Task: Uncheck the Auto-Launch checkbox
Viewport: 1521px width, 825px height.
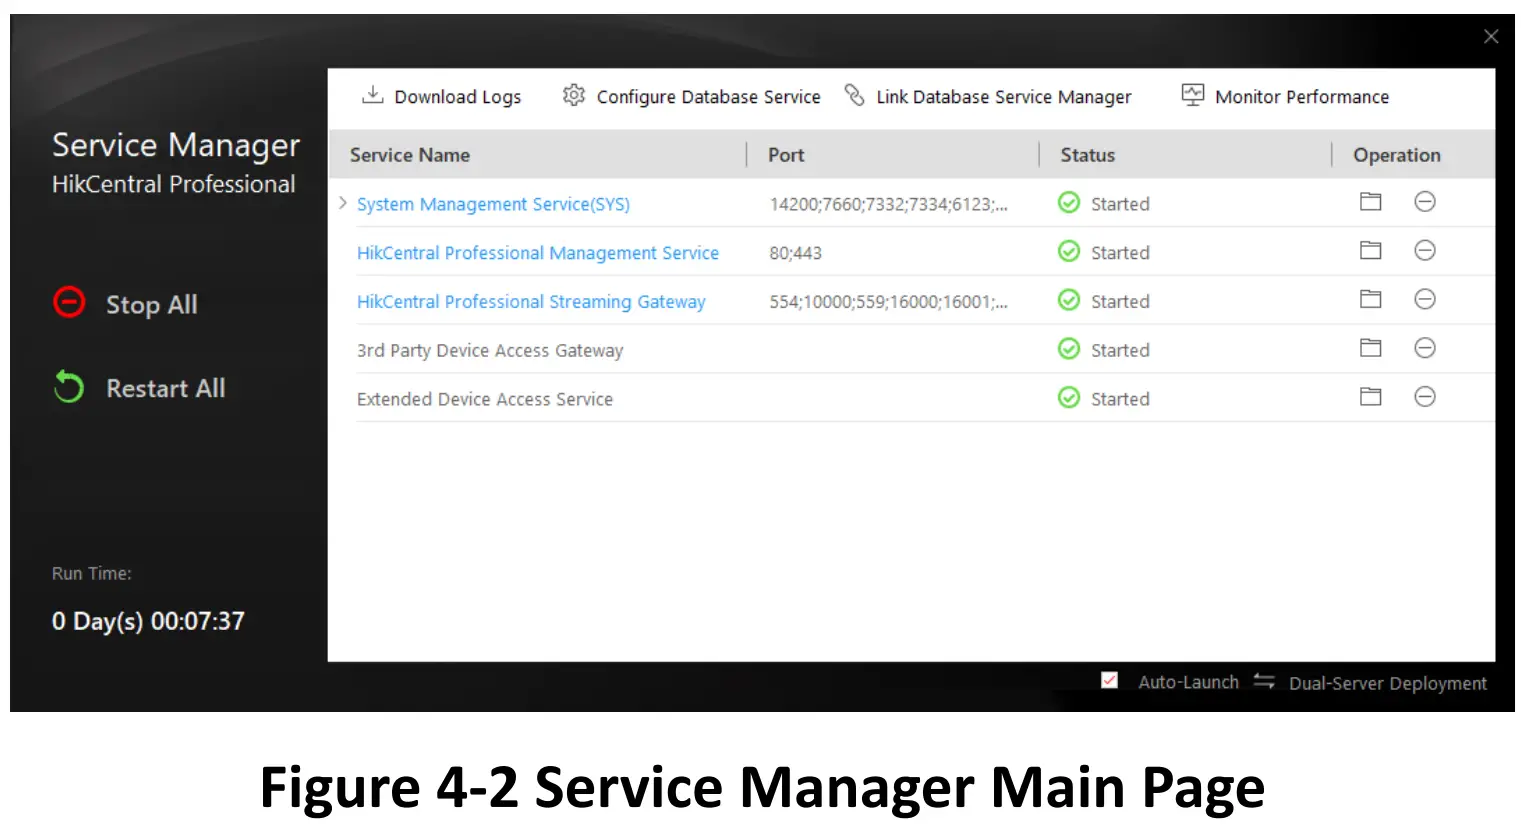Action: pyautogui.click(x=1109, y=679)
